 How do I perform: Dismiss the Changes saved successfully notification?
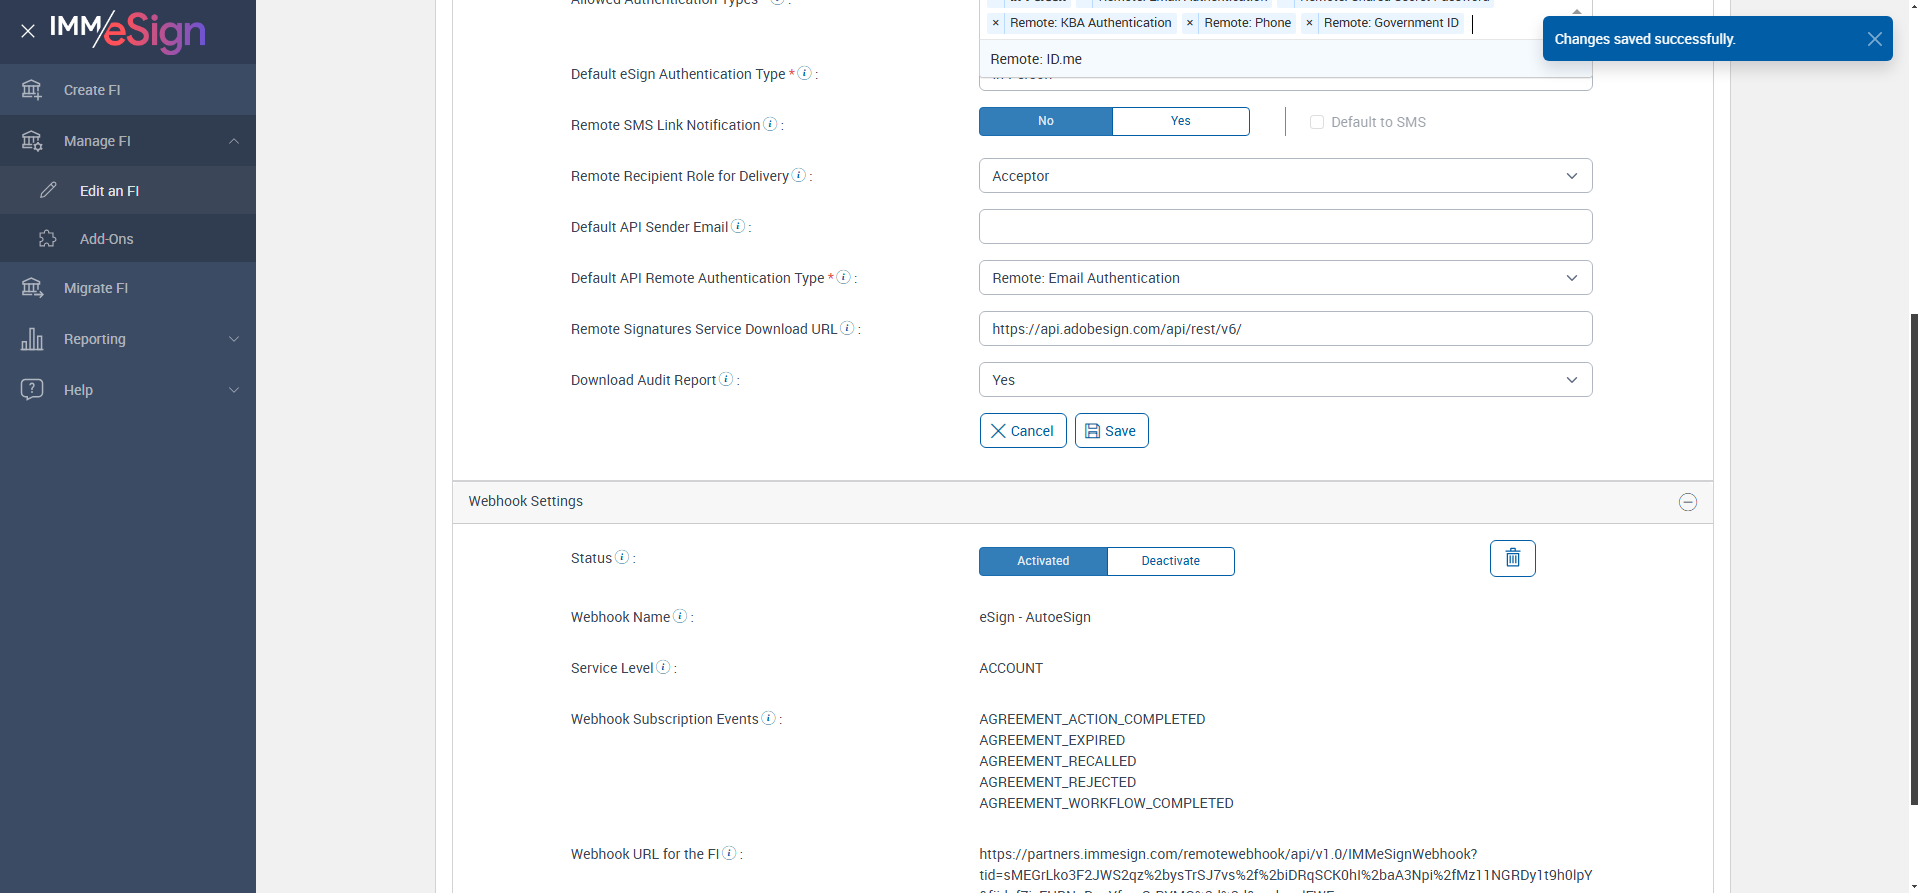coord(1875,39)
